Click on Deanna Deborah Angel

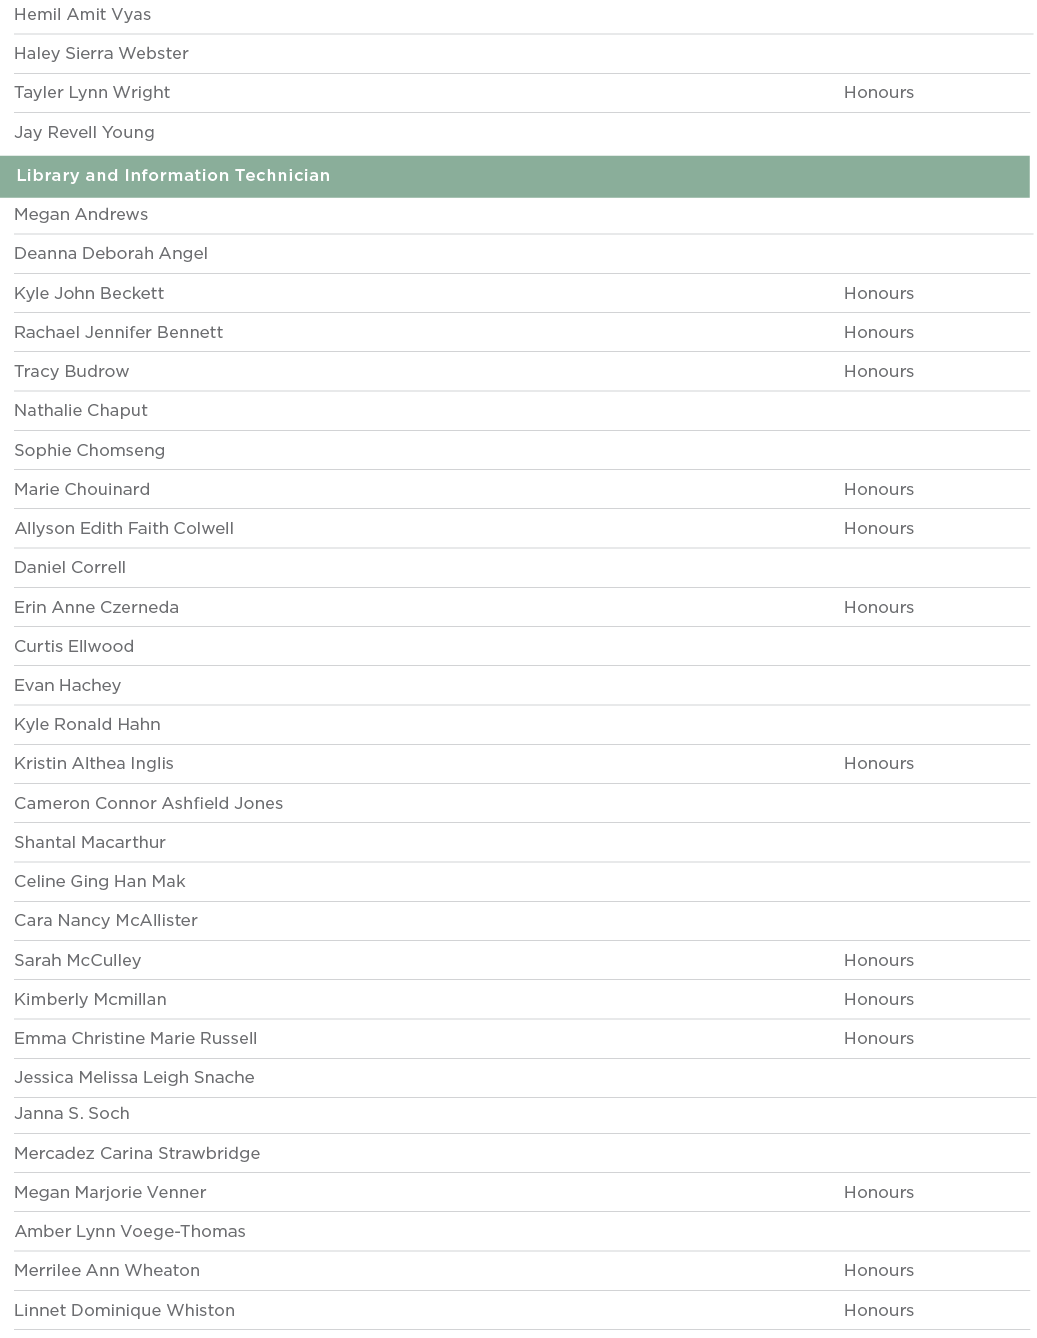click(x=111, y=254)
